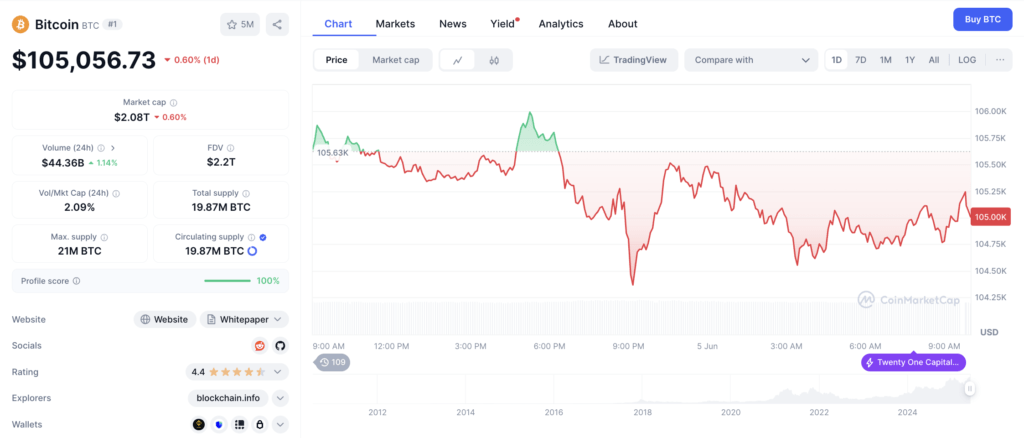
Task: Share Bitcoin page via the share icon
Action: click(x=277, y=25)
